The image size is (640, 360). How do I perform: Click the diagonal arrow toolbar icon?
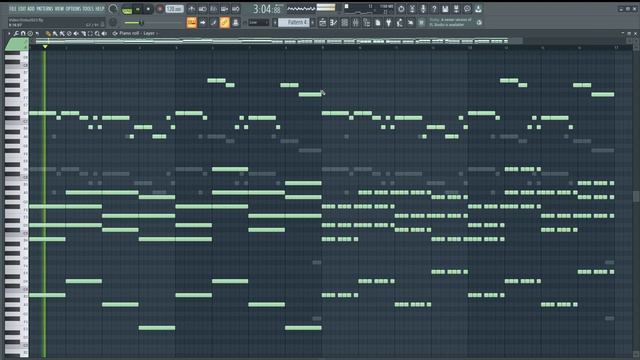coord(411,23)
